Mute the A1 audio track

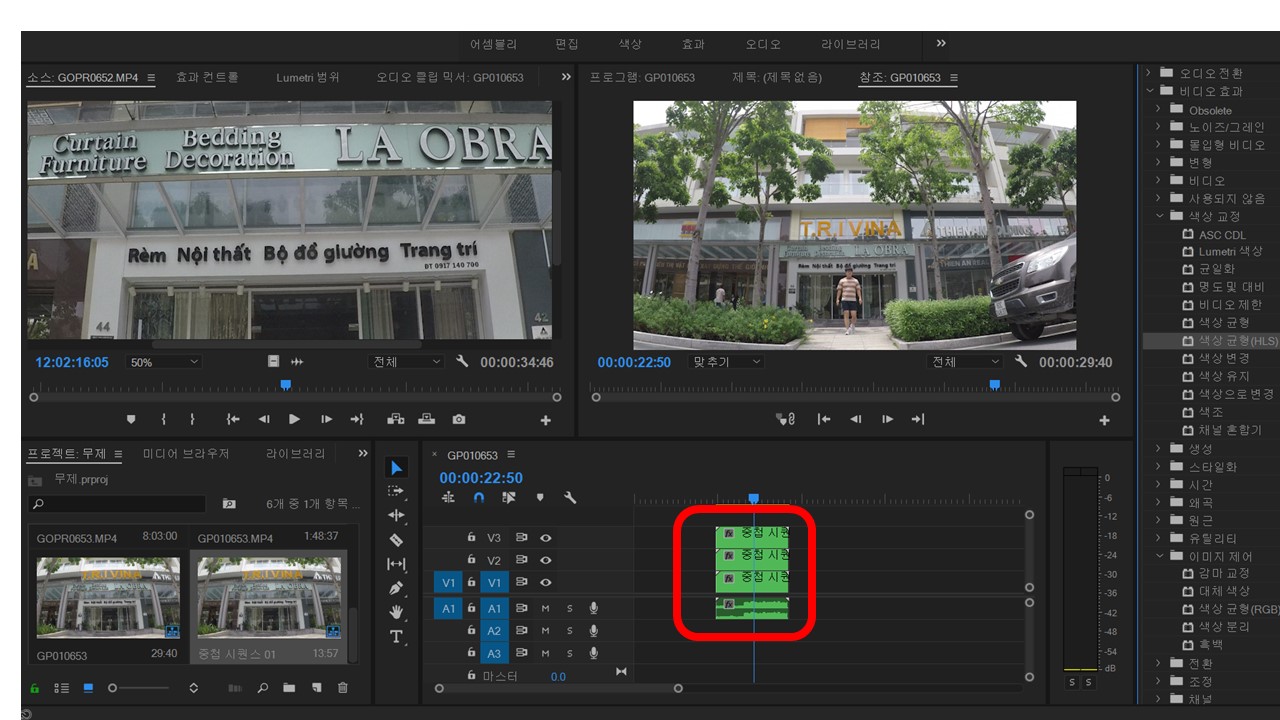[546, 607]
